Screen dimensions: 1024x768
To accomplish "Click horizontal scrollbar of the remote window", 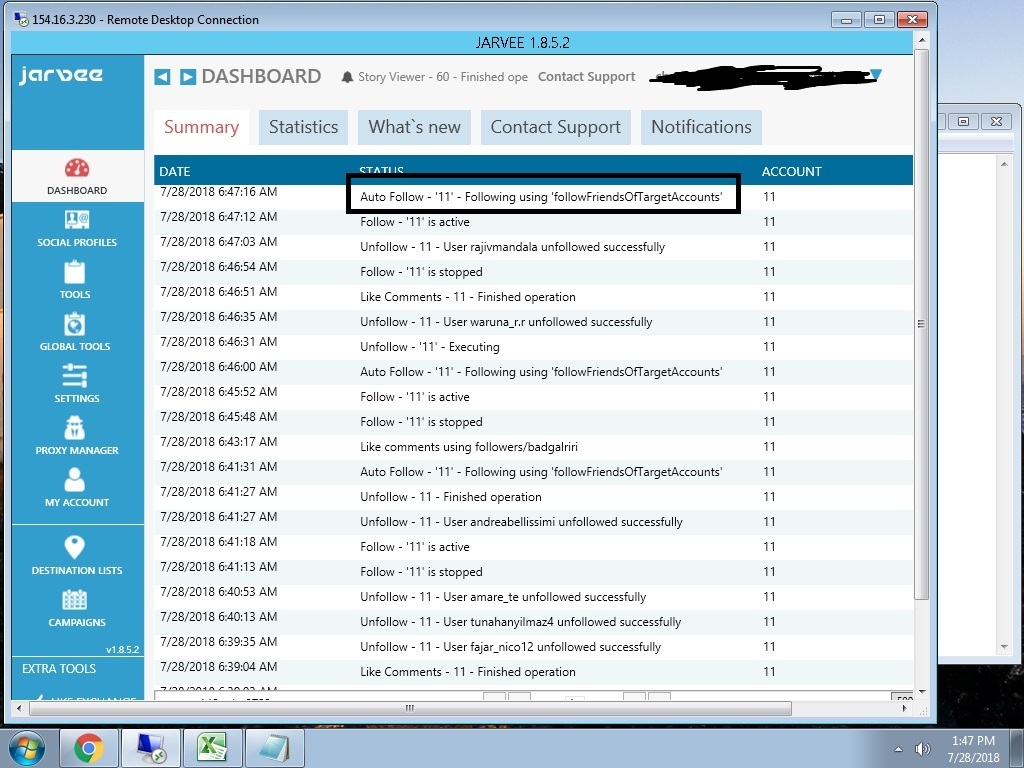I will click(410, 709).
